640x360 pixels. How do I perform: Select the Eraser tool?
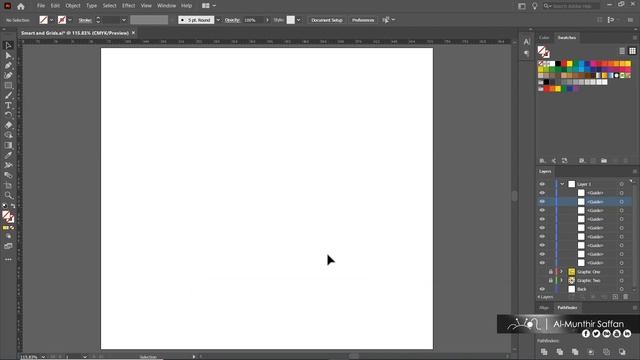[8, 125]
